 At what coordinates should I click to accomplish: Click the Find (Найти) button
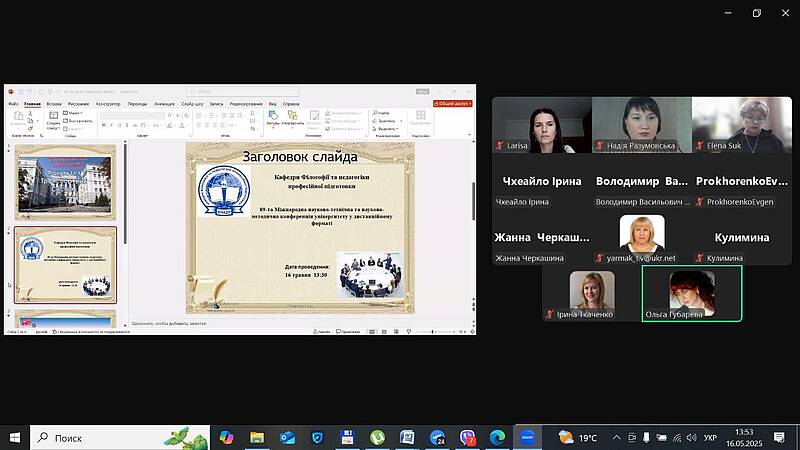tap(385, 113)
